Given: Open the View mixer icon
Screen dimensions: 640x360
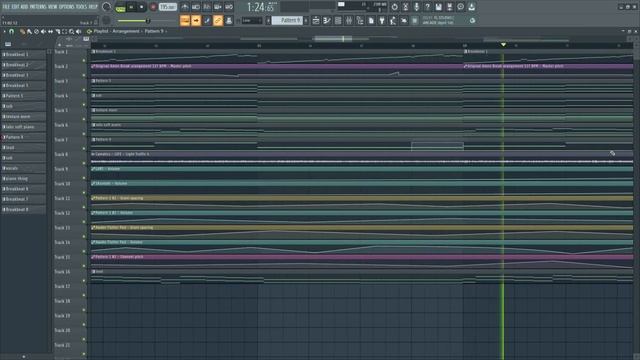Looking at the screenshot, I should tap(349, 20).
